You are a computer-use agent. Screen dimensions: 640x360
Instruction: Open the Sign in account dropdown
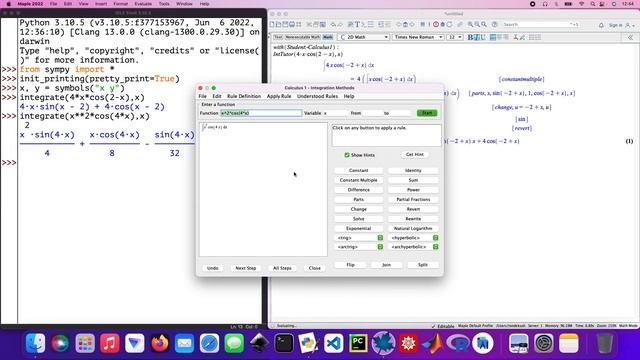coord(622,25)
